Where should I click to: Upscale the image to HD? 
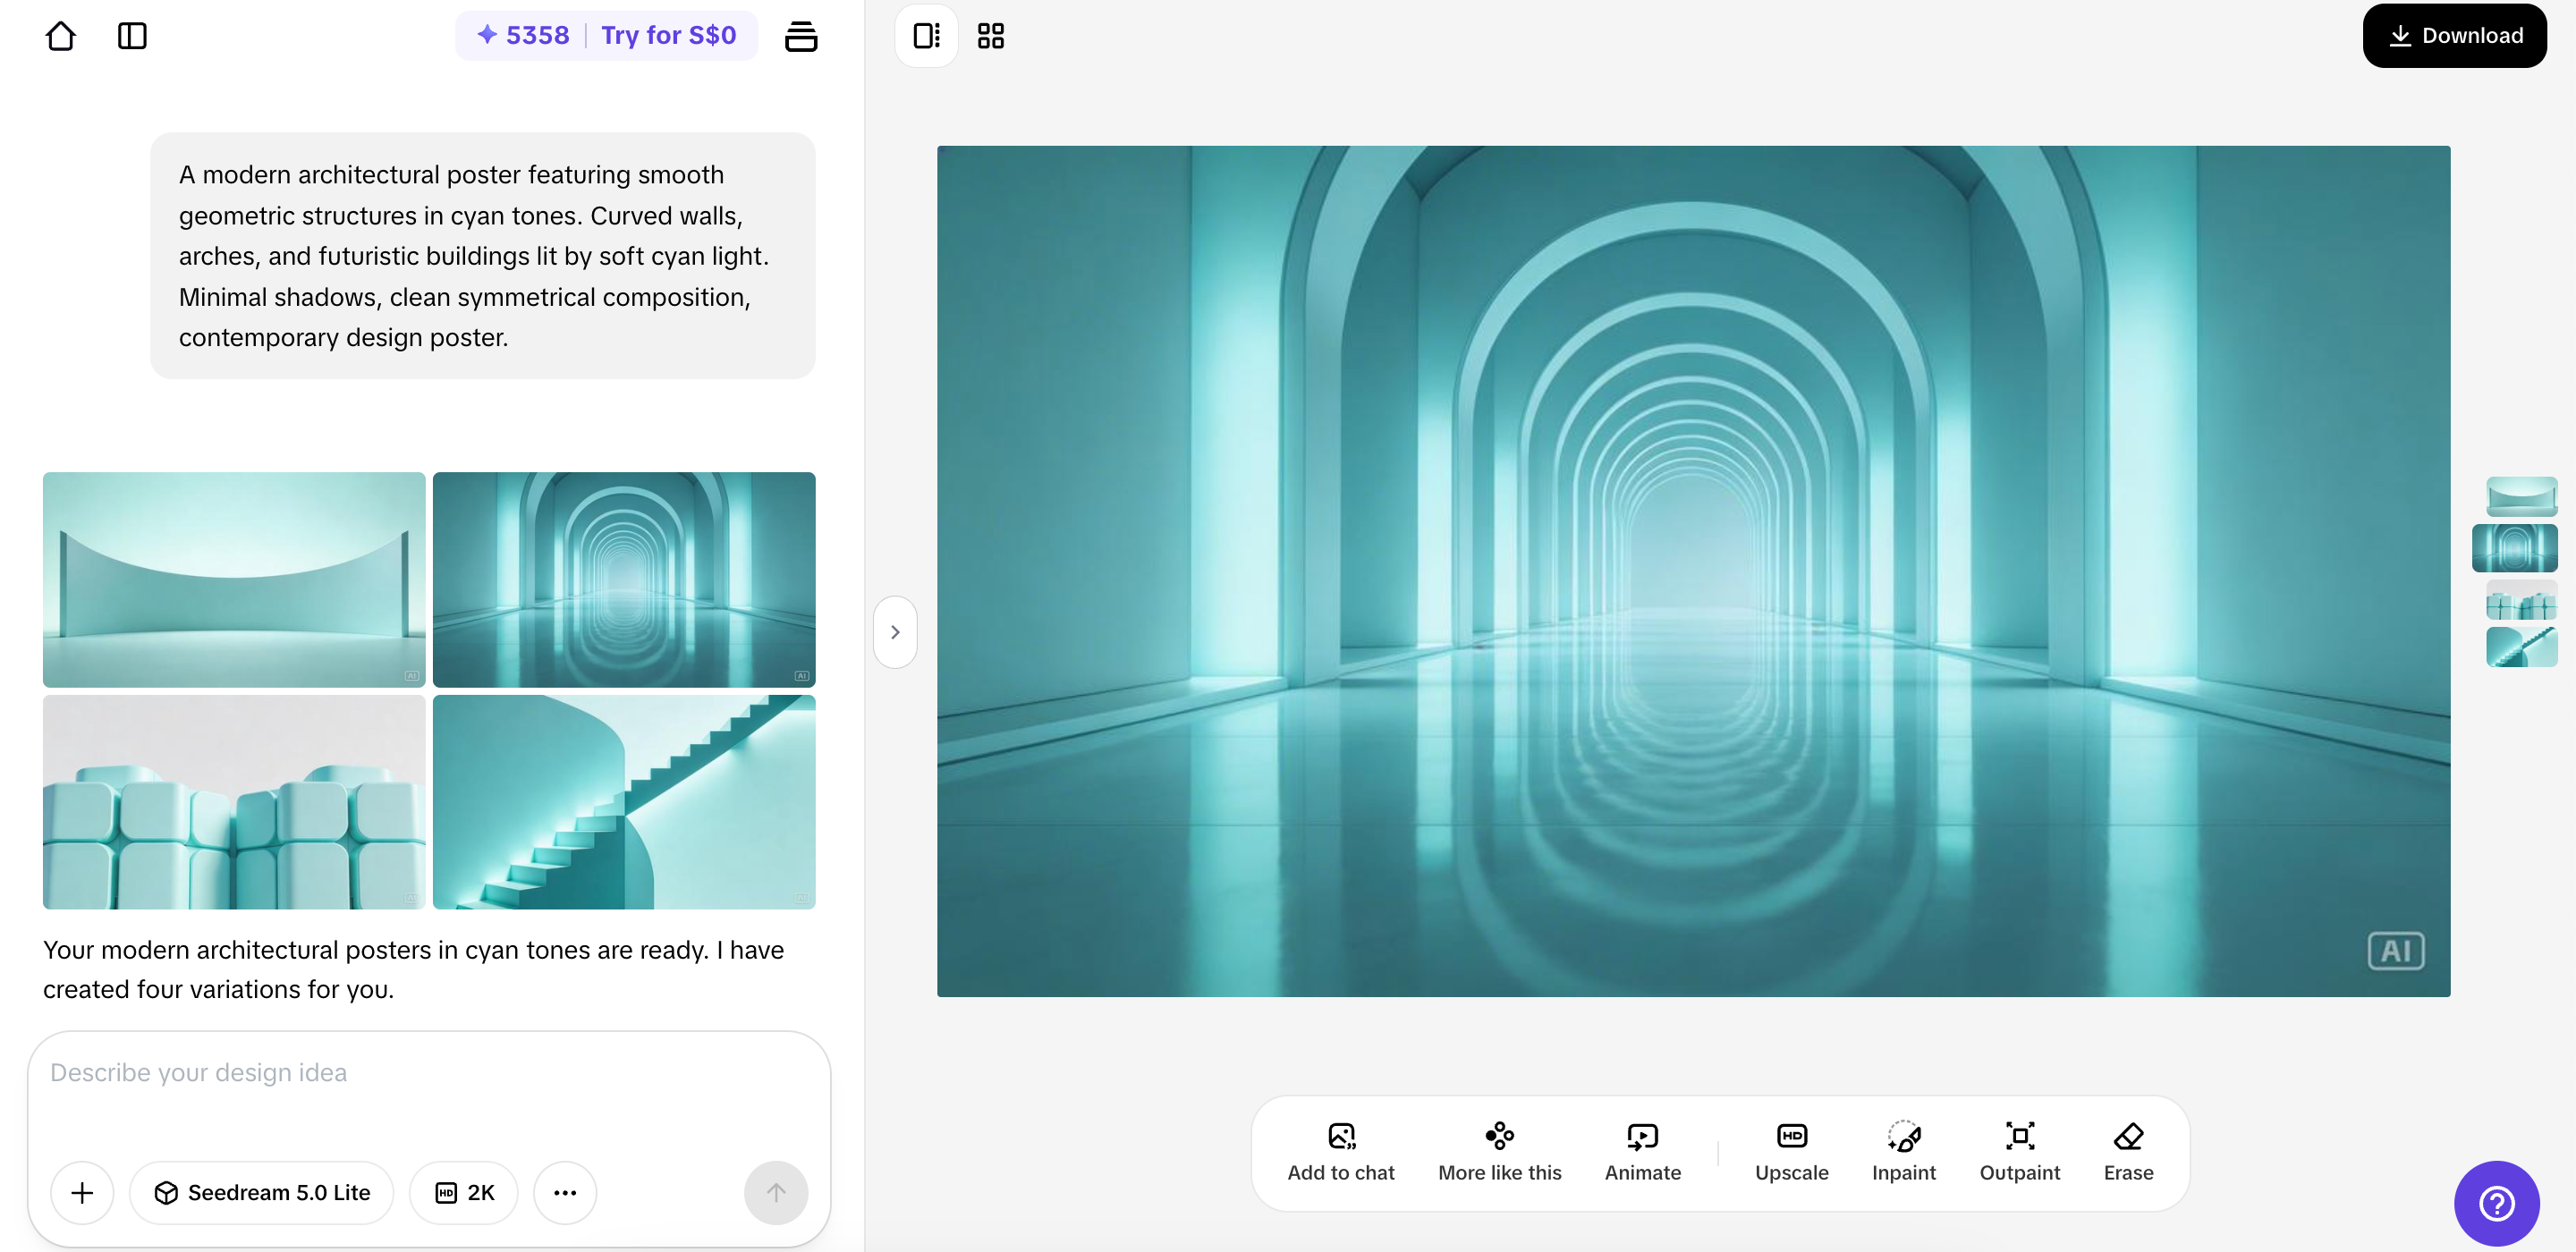[1791, 1151]
